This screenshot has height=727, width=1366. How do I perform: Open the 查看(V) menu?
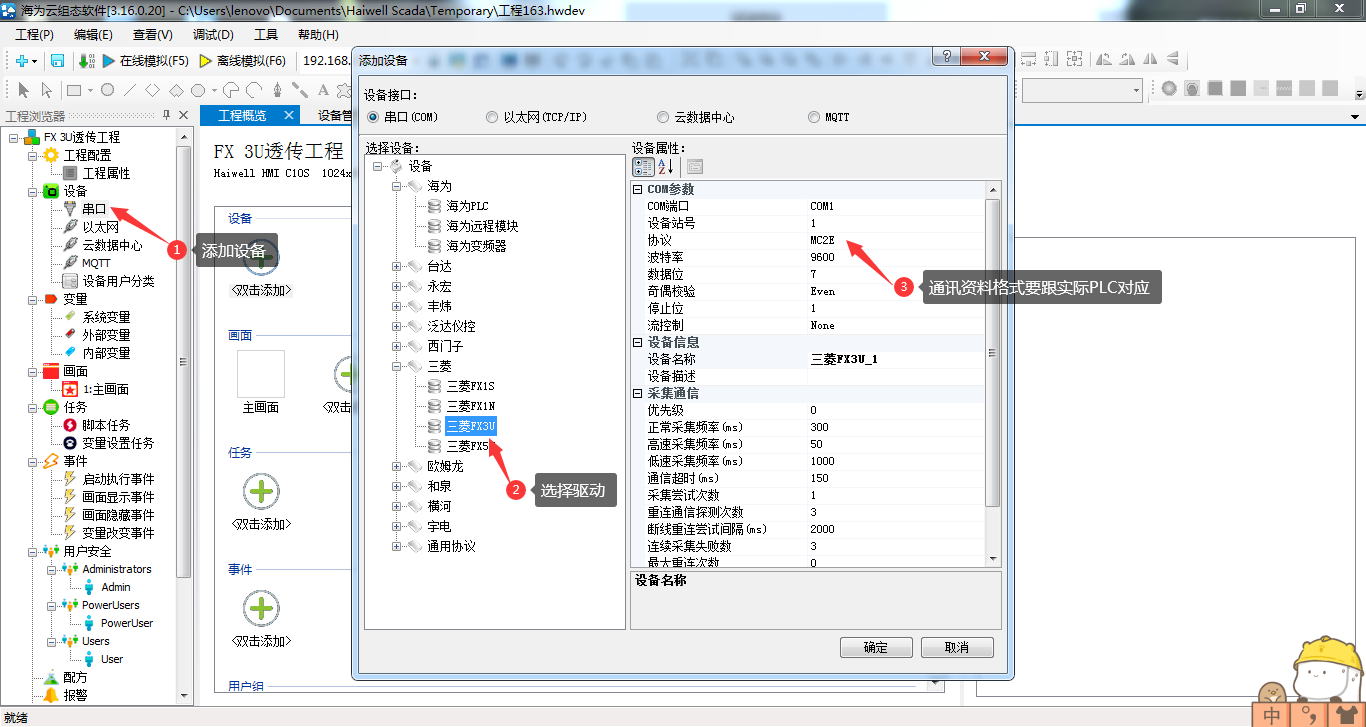click(153, 34)
